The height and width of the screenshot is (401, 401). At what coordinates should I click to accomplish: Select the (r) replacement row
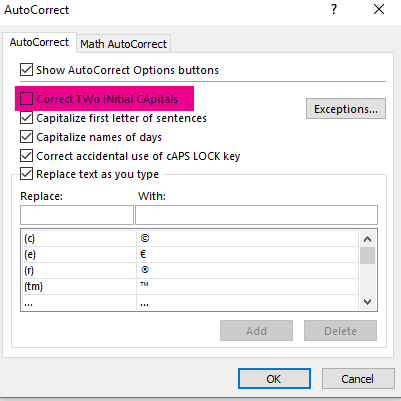click(190, 270)
